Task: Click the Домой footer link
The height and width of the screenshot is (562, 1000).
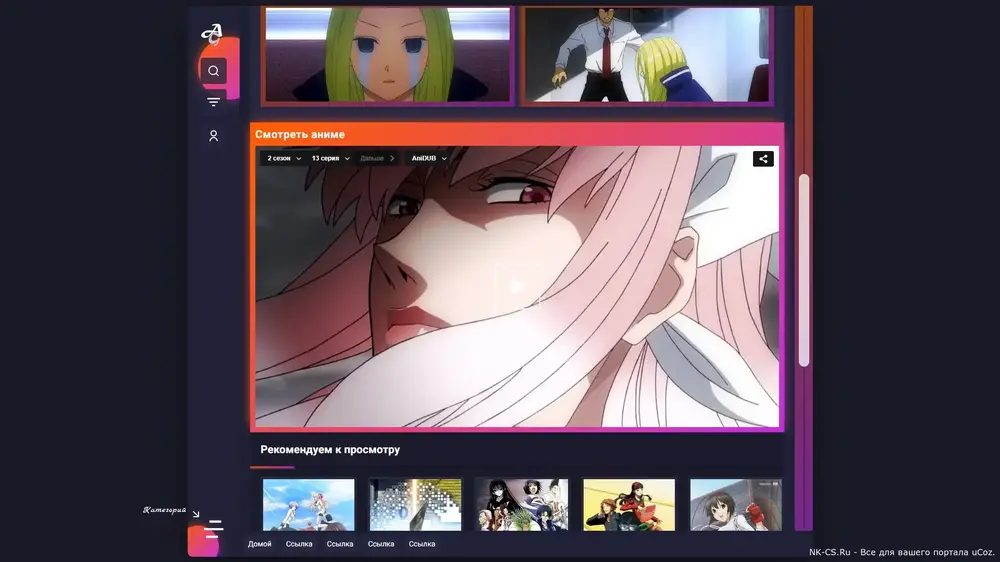Action: (x=260, y=544)
